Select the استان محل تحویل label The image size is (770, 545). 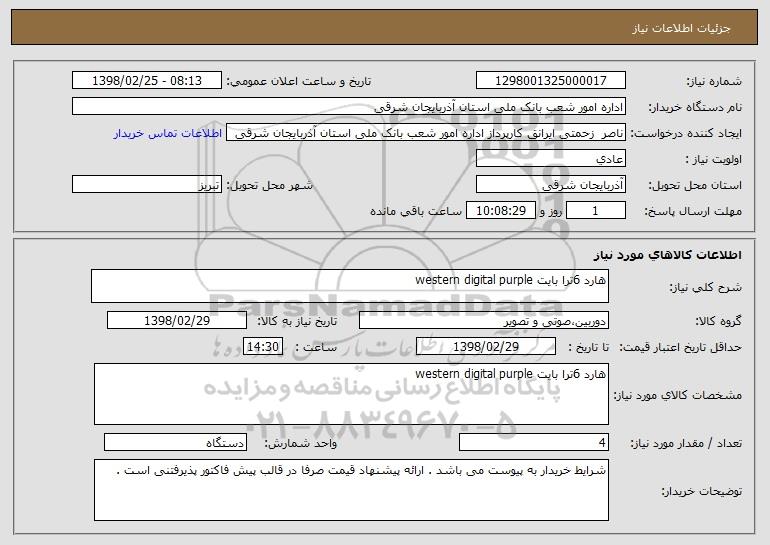coord(695,186)
